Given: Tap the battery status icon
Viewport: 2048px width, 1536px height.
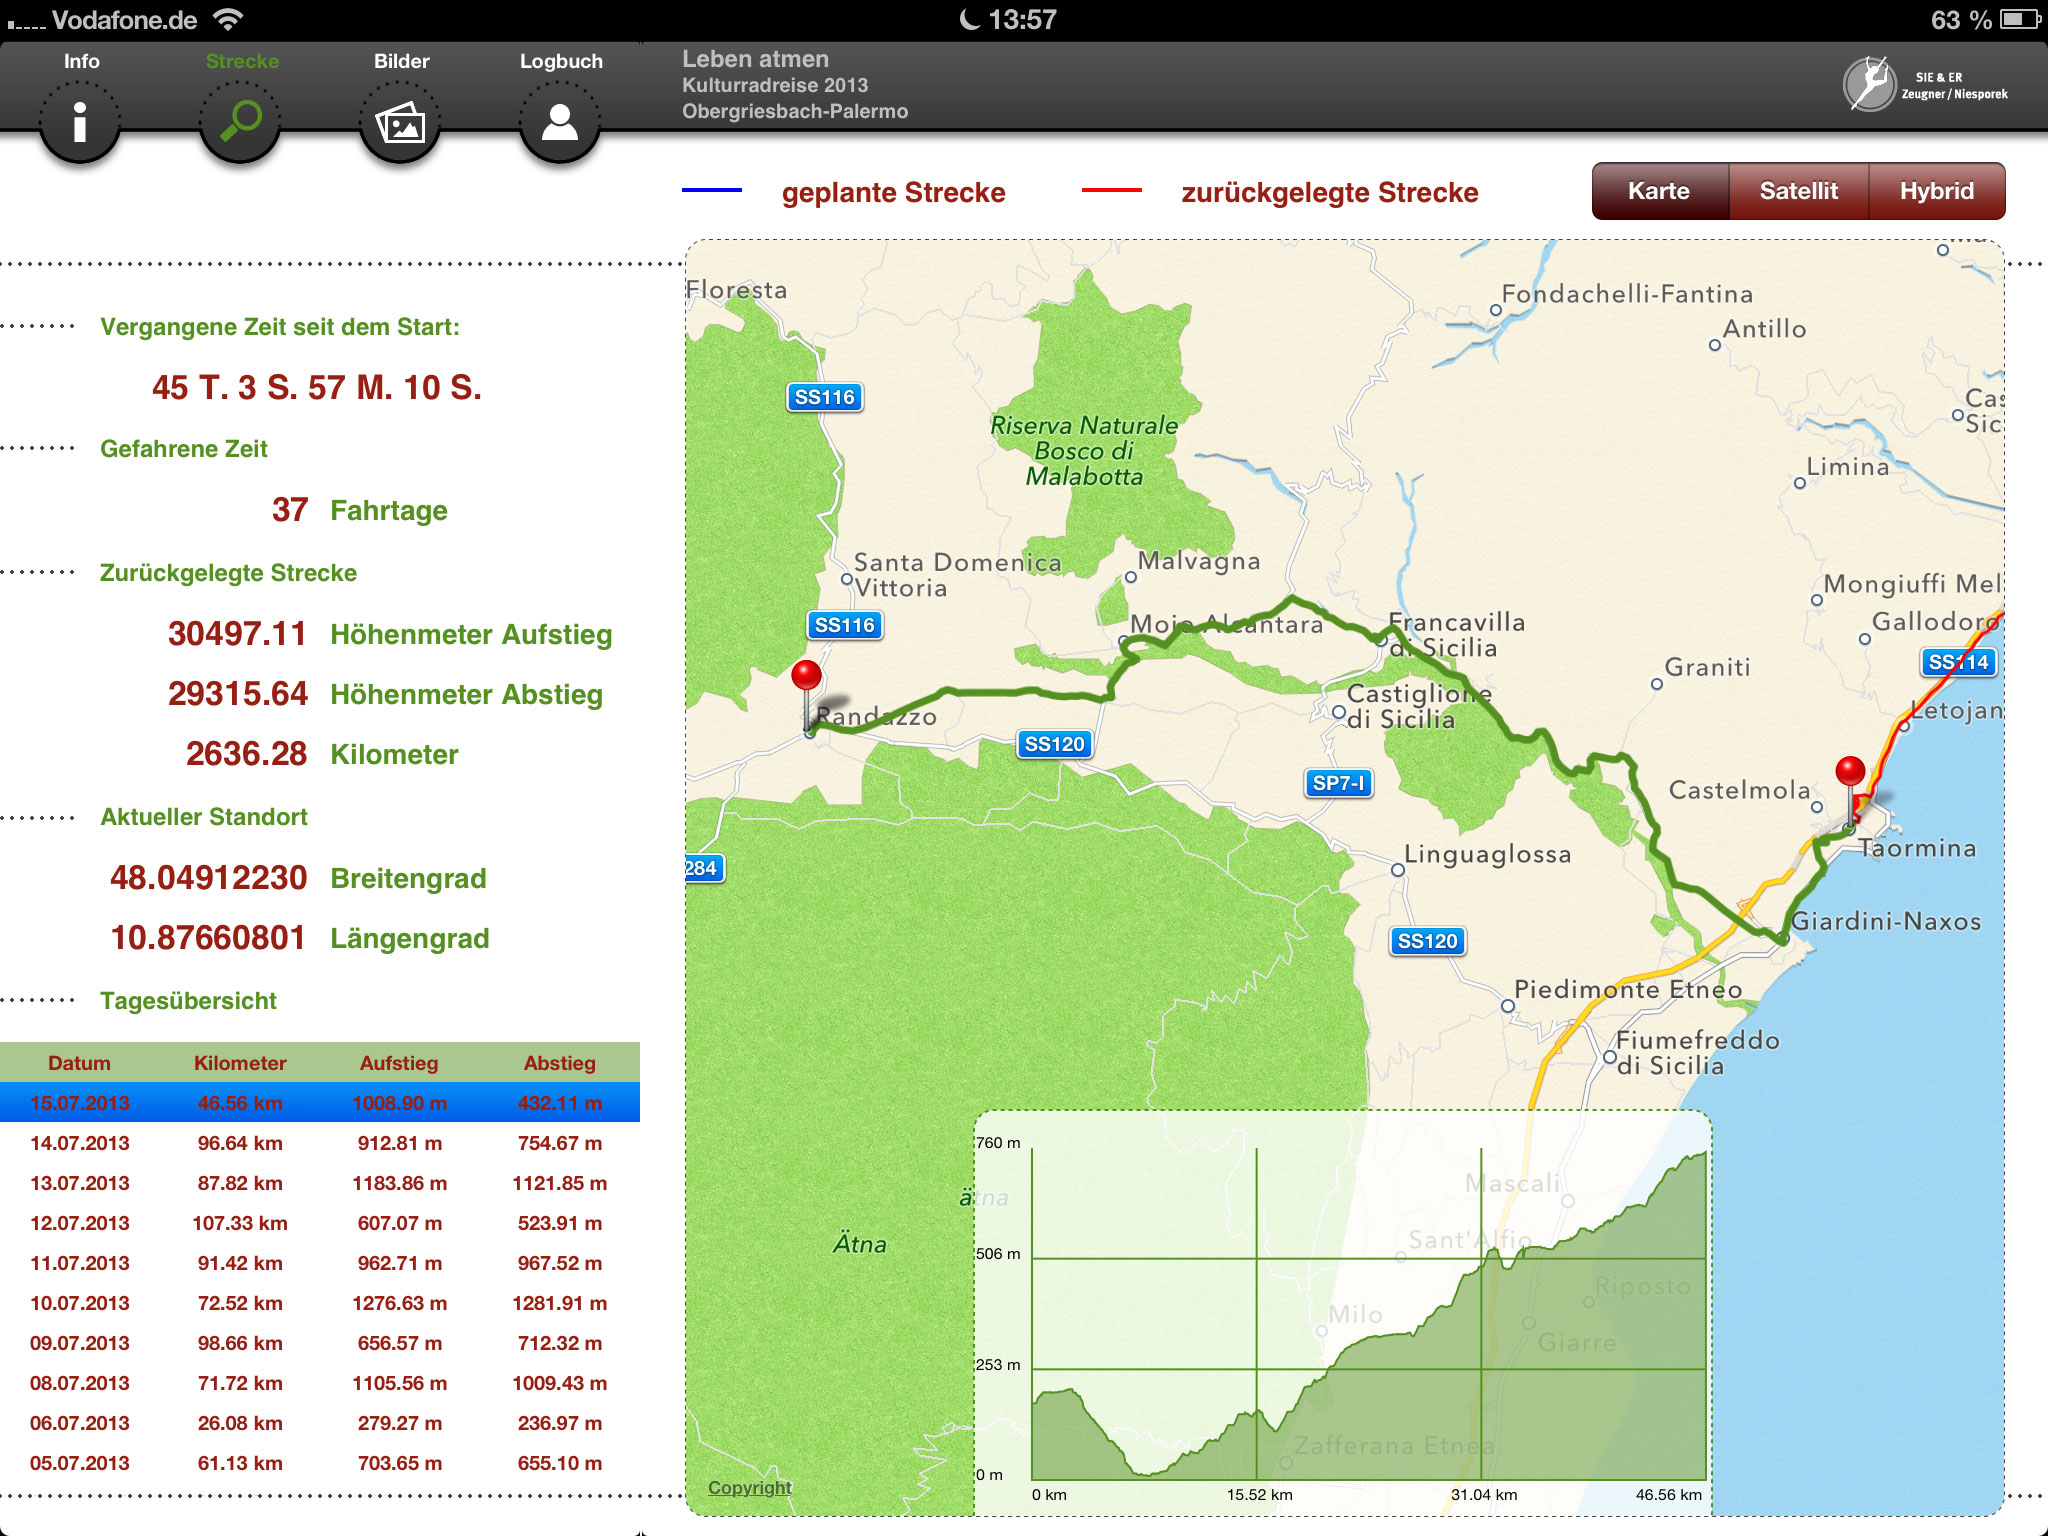Looking at the screenshot, I should [x=2020, y=19].
